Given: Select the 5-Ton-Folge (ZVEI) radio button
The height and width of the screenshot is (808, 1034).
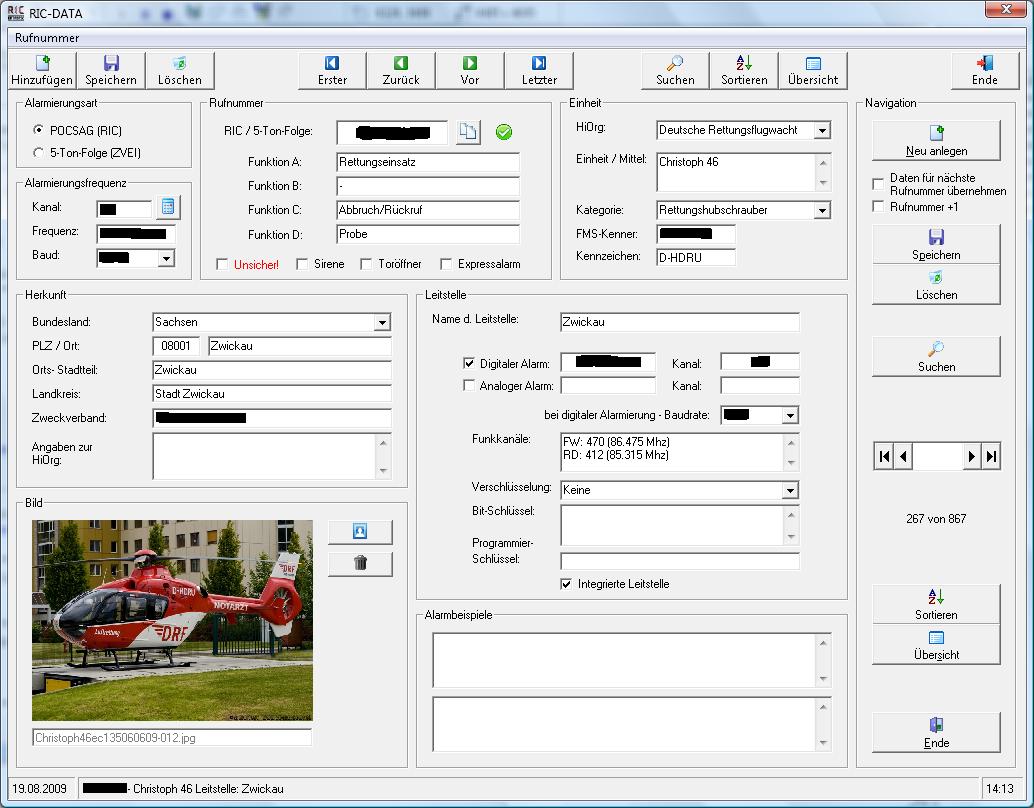Looking at the screenshot, I should (x=39, y=153).
